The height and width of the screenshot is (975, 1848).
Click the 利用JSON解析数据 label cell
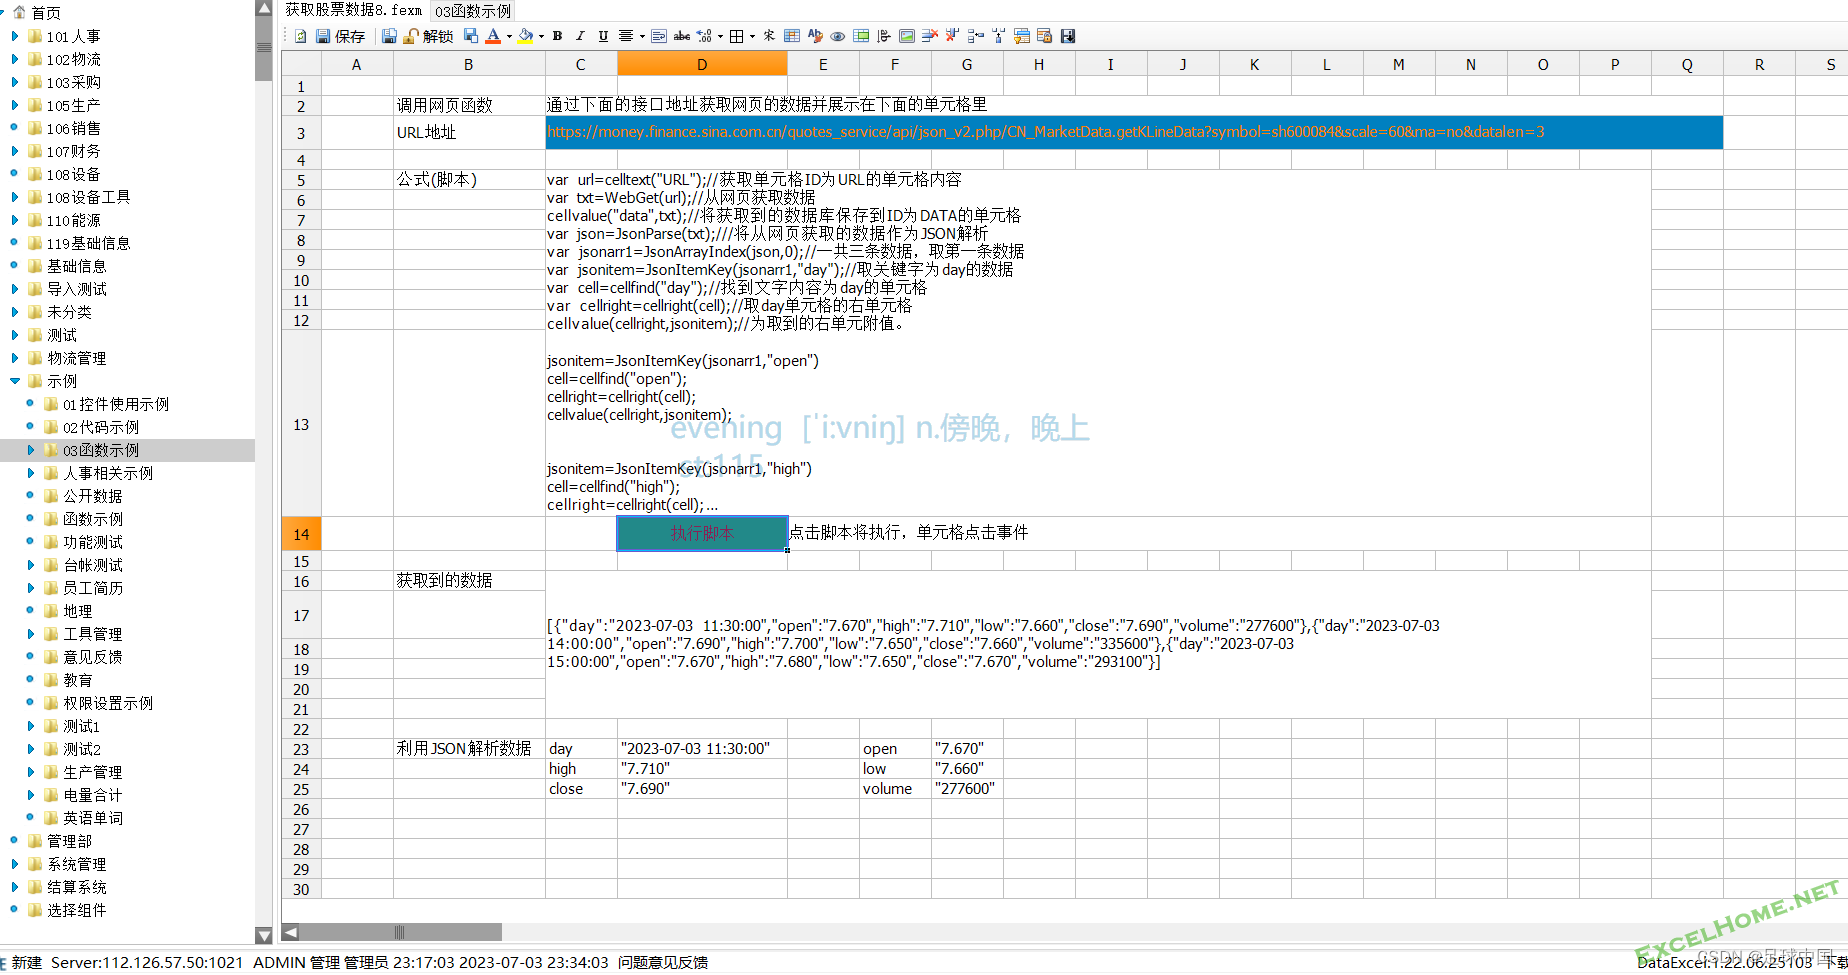(x=469, y=748)
